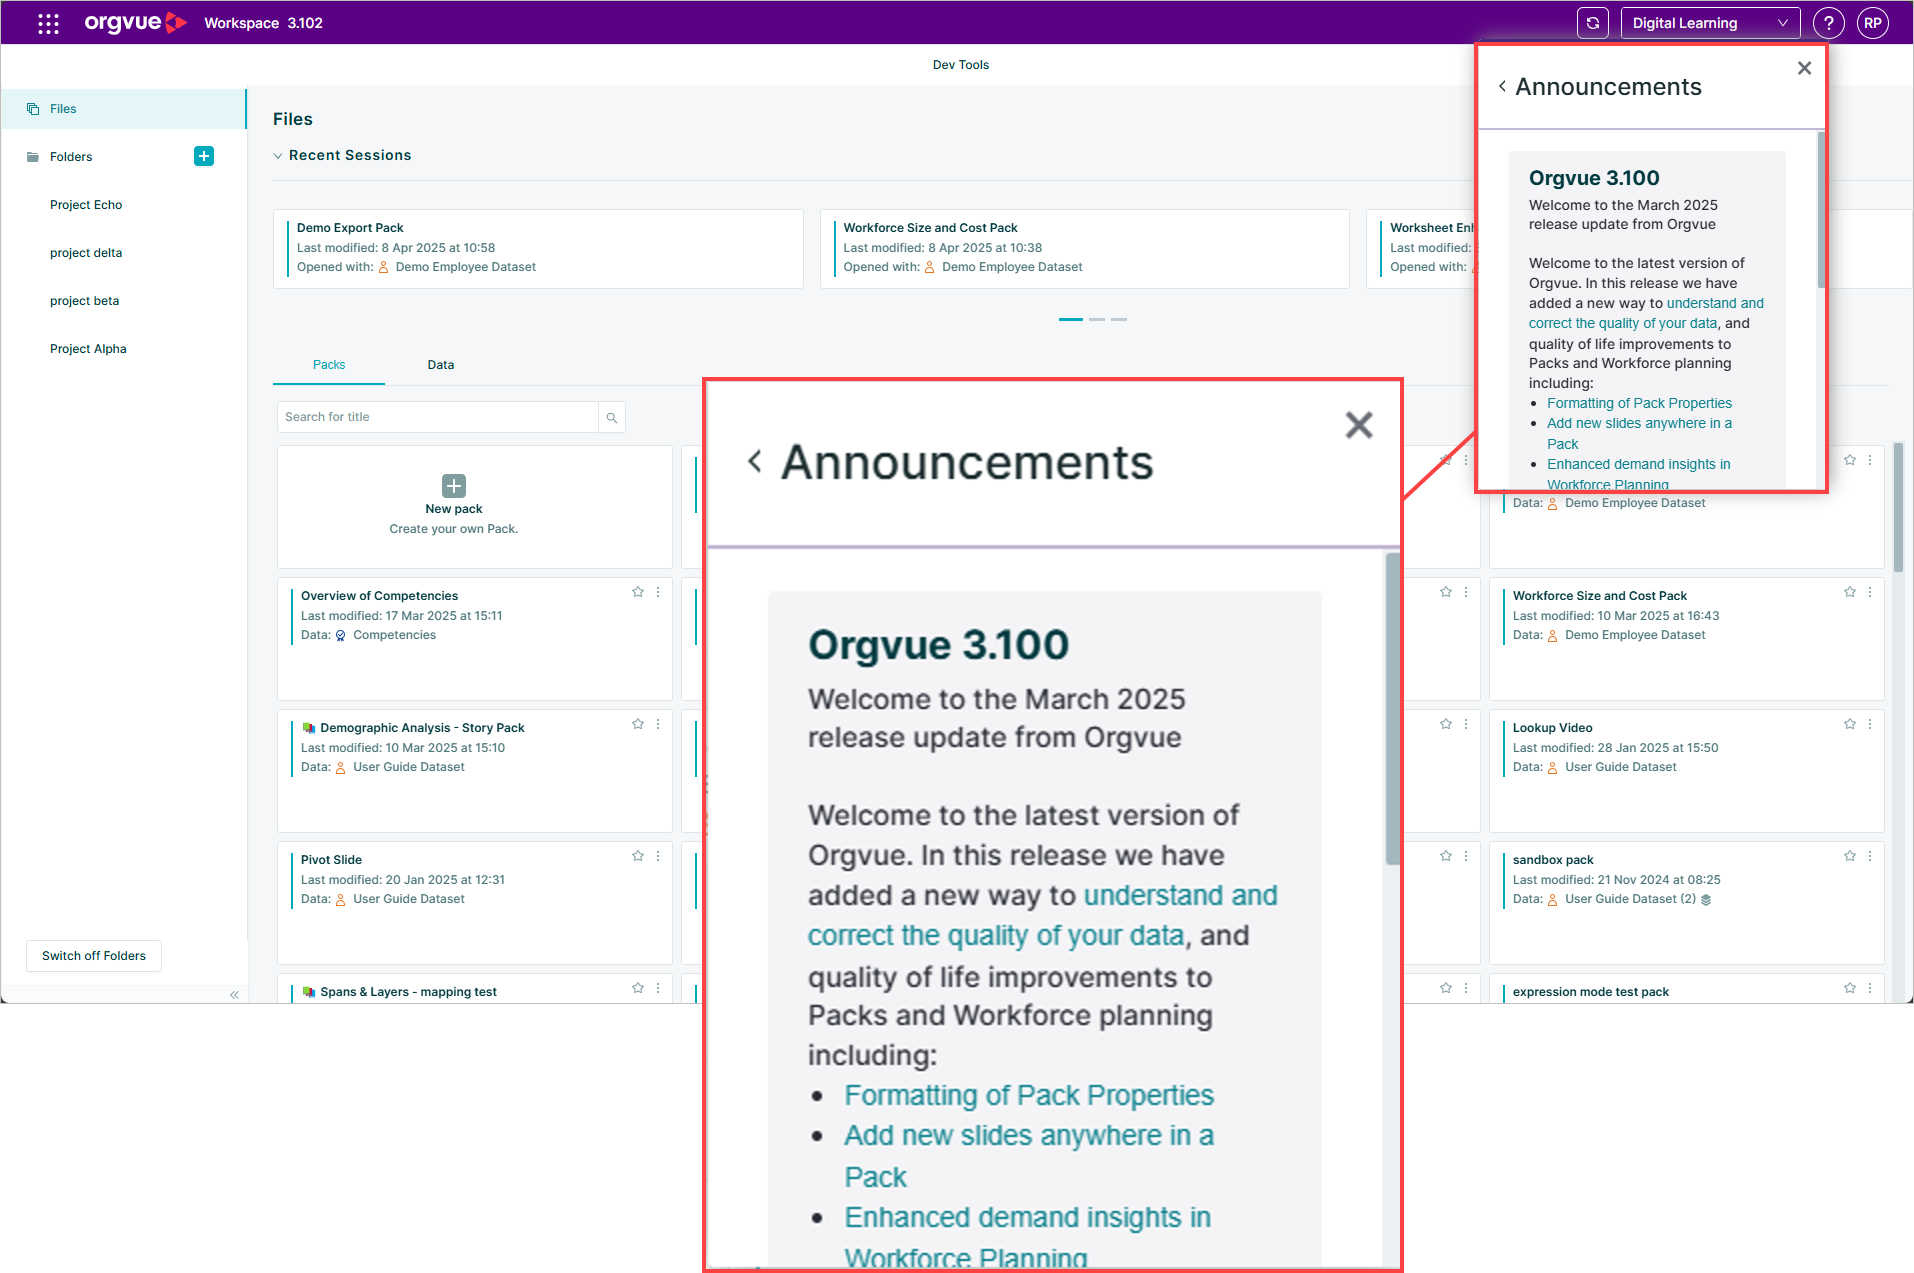Click the New pack plus icon

click(454, 486)
